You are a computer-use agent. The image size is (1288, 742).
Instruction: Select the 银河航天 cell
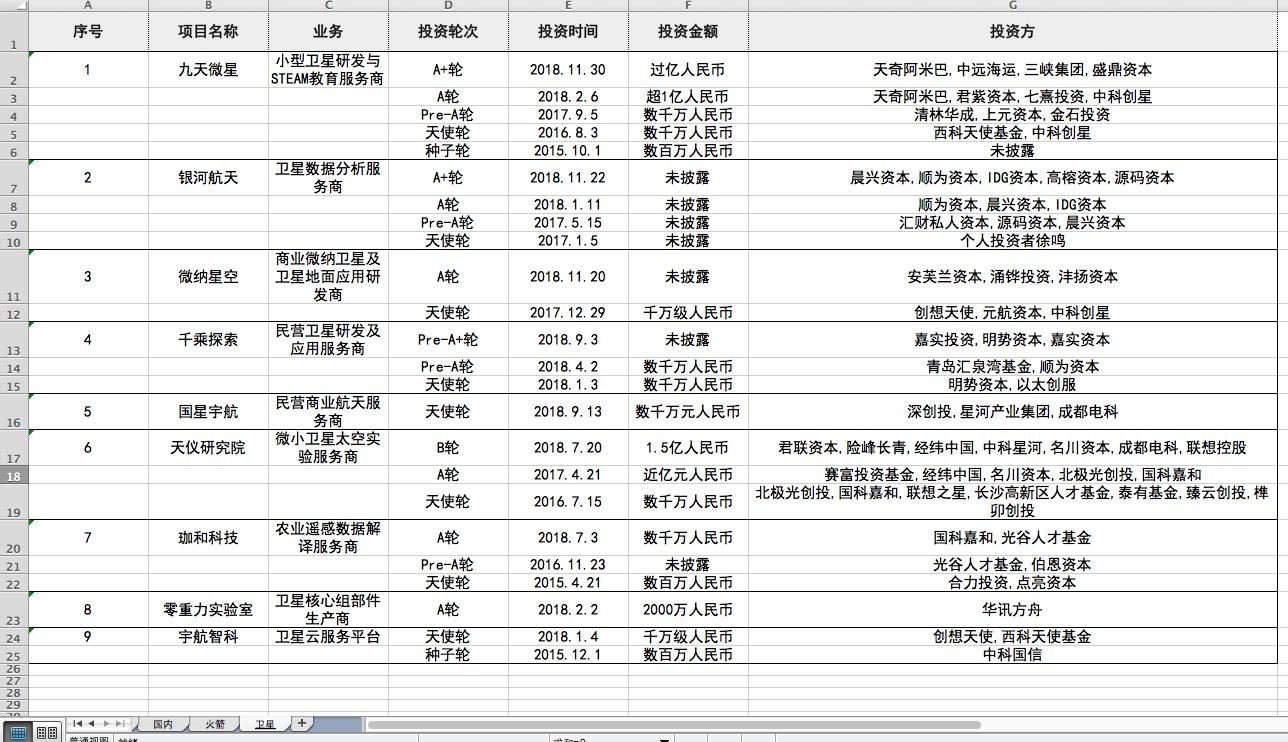pyautogui.click(x=208, y=178)
